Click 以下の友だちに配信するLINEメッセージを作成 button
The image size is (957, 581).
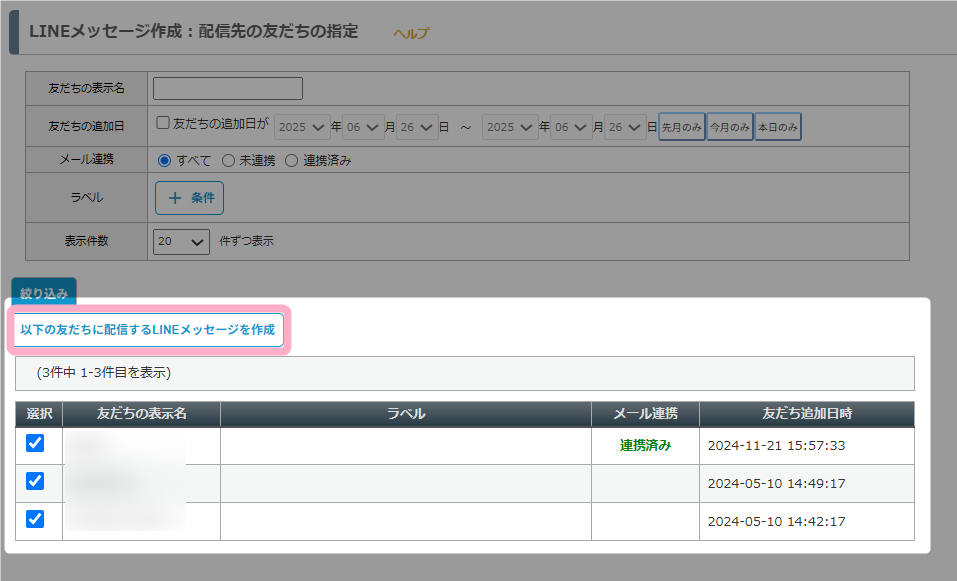click(x=148, y=330)
